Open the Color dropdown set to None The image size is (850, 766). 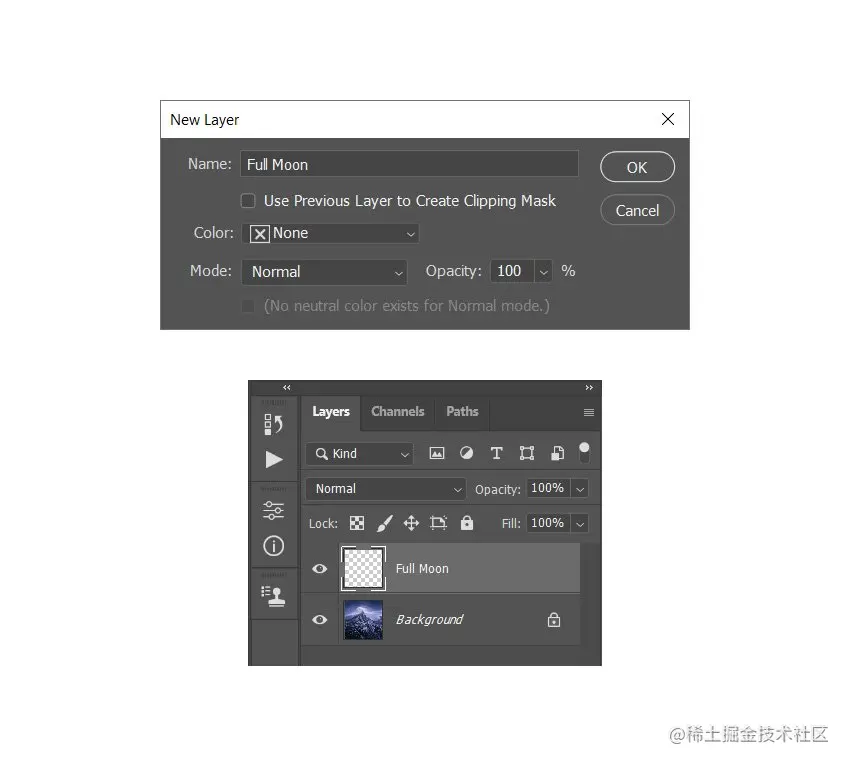(x=330, y=233)
